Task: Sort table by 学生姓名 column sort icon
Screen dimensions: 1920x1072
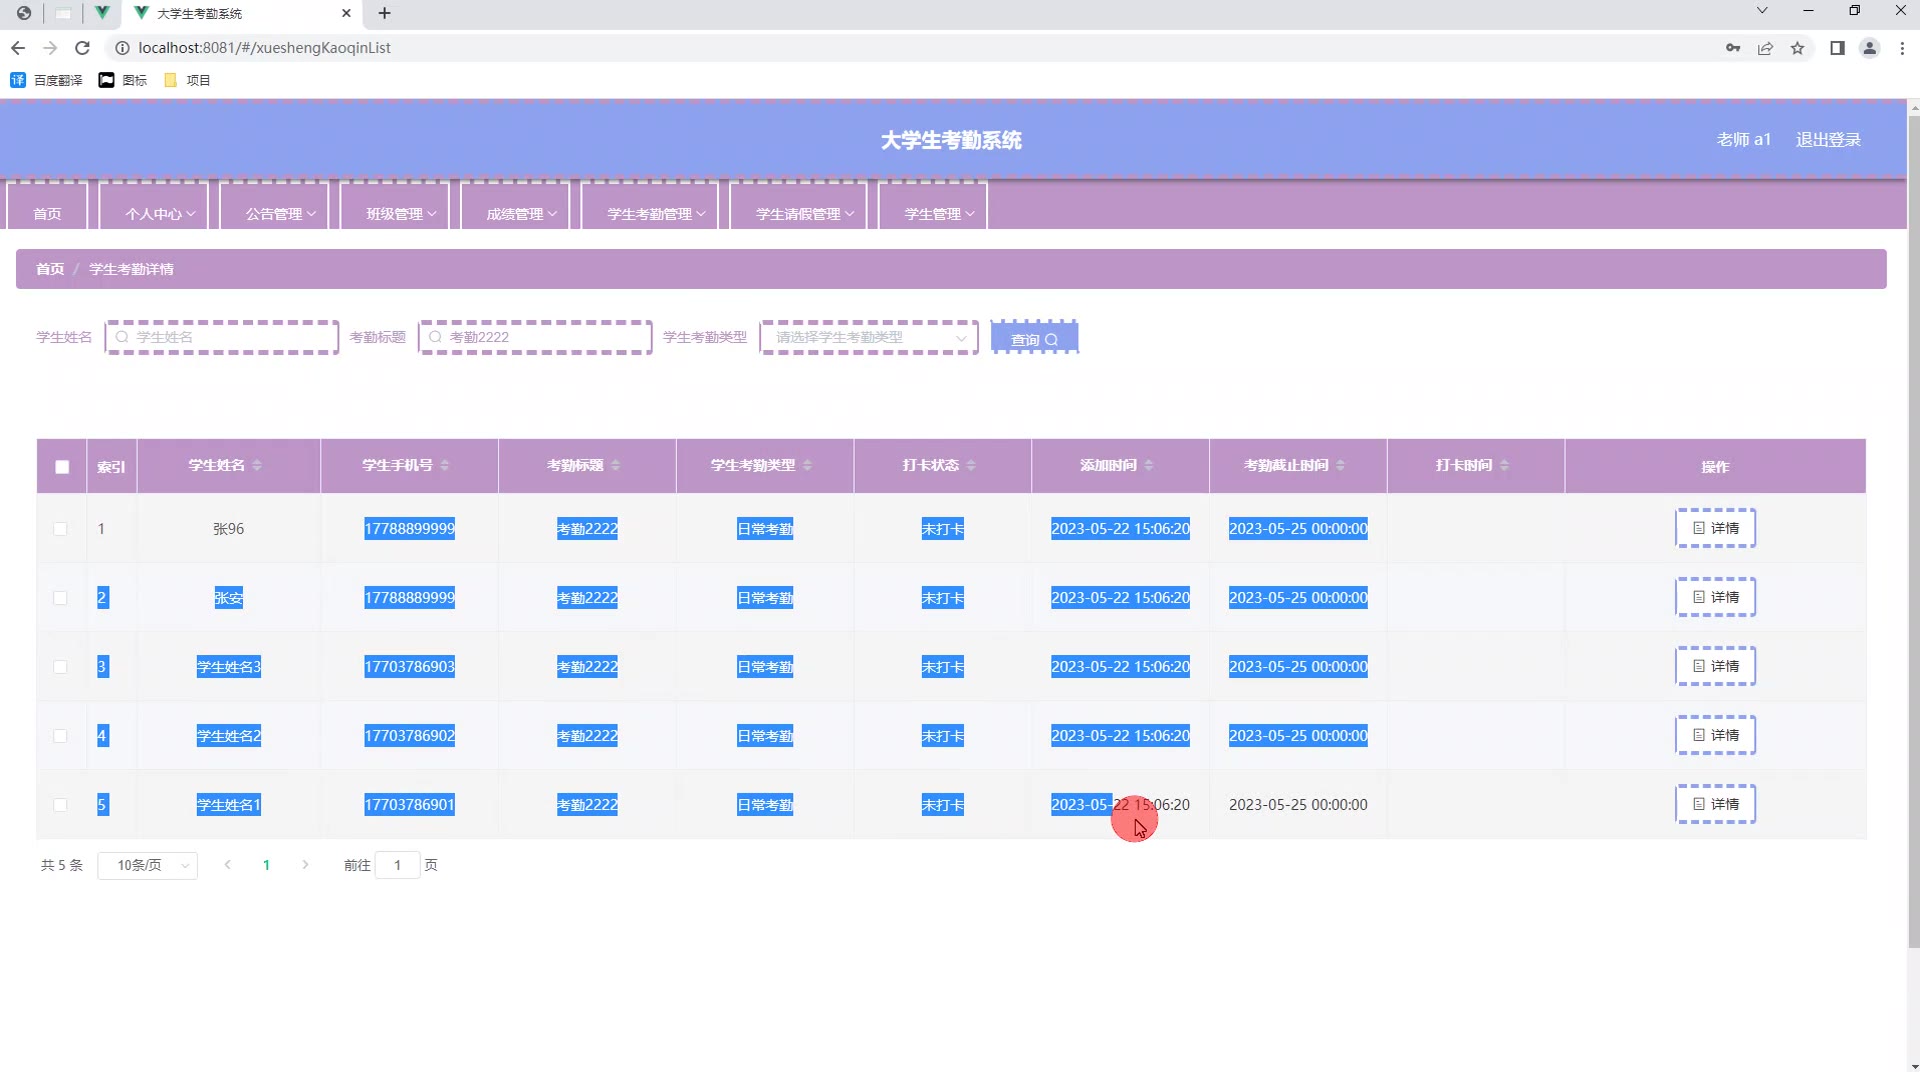Action: click(x=257, y=465)
